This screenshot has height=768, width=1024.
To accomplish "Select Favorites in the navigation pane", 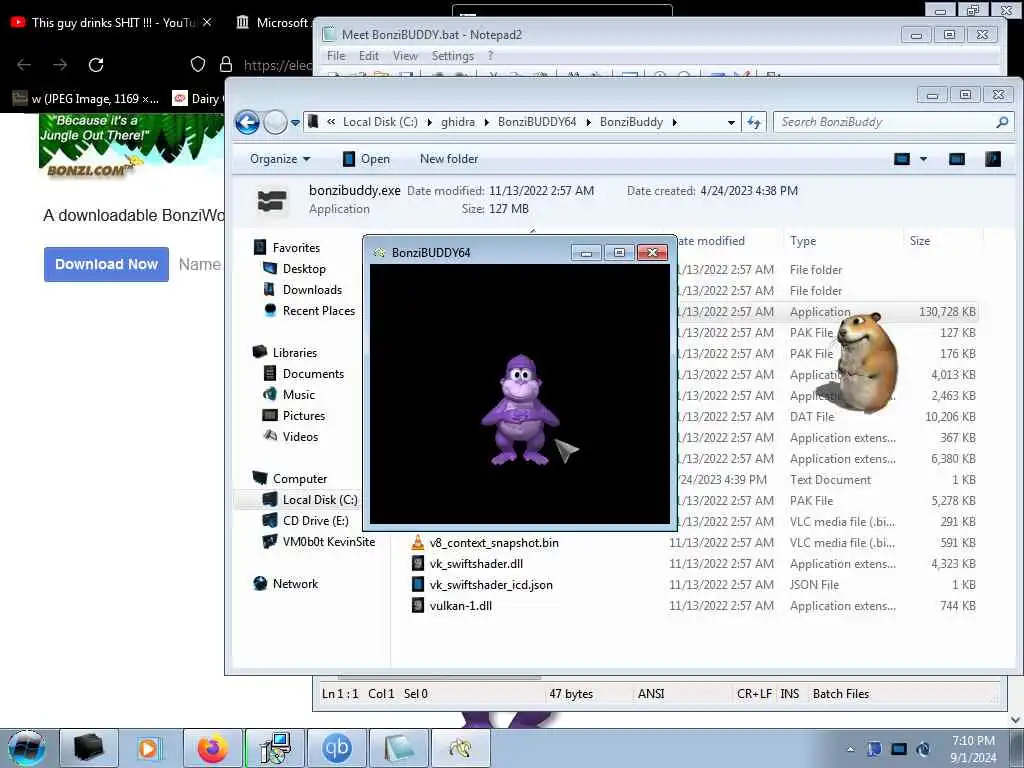I will coord(296,248).
